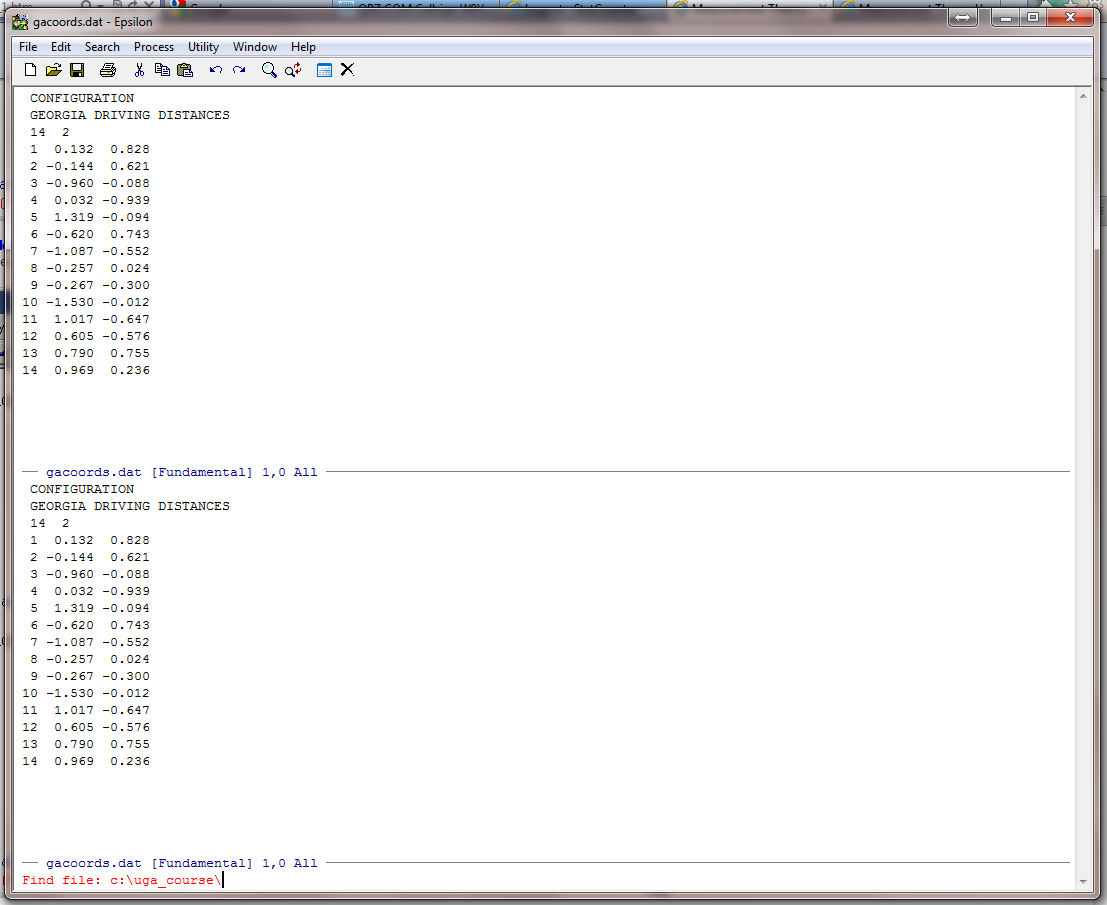Open the search-and-replace tool icon
1107x905 pixels.
tap(293, 70)
